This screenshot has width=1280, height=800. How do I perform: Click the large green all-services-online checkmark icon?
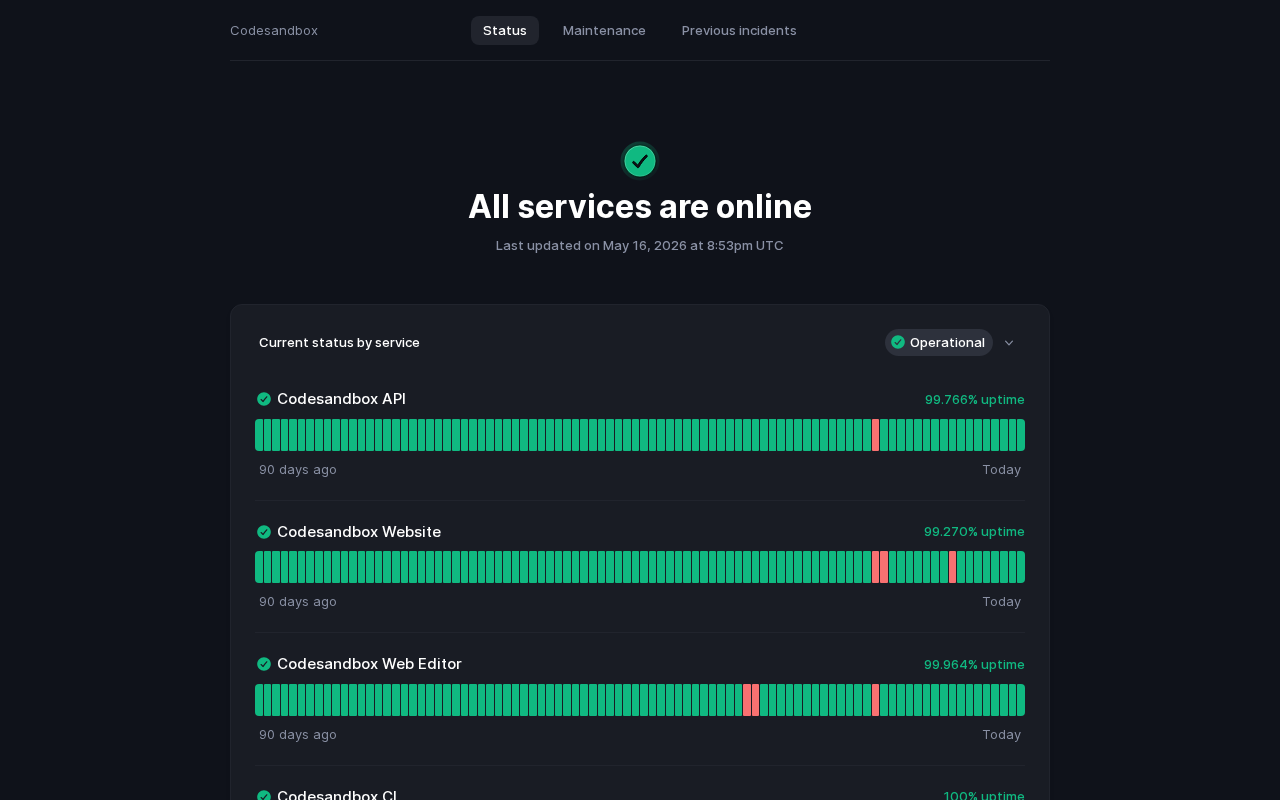640,161
